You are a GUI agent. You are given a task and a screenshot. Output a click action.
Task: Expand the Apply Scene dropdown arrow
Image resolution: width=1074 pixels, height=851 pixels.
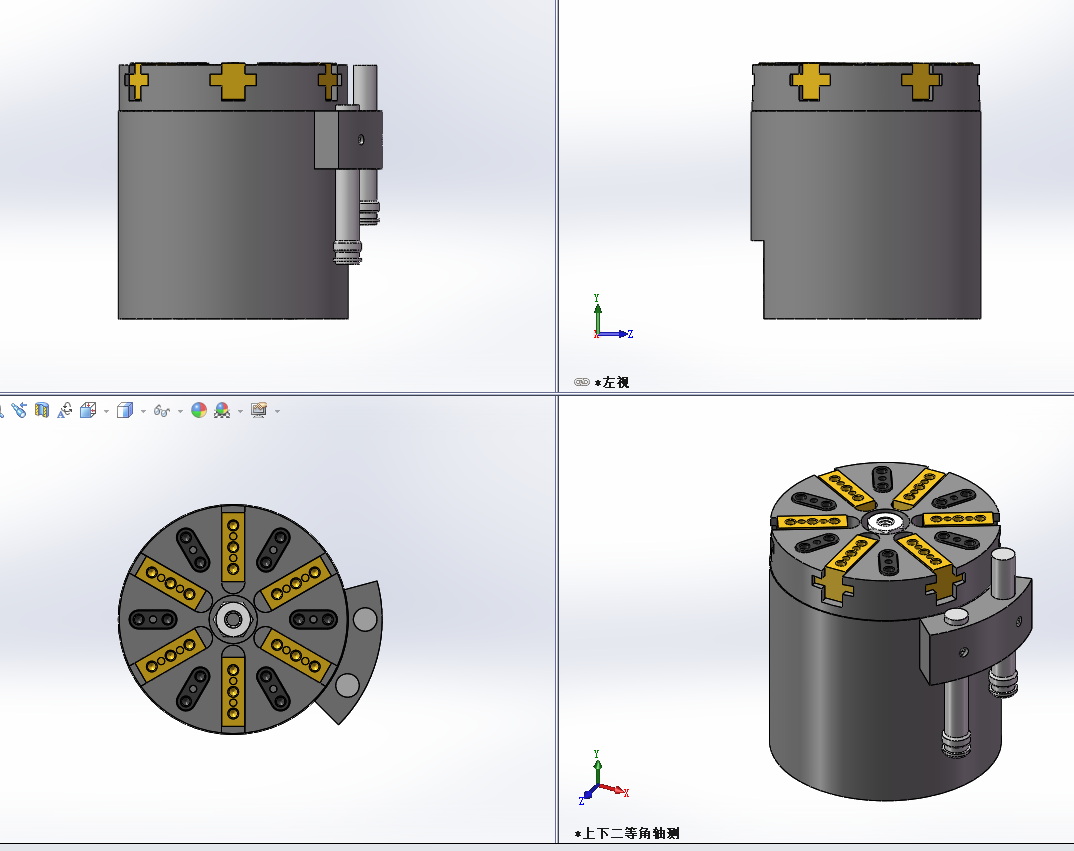[240, 411]
